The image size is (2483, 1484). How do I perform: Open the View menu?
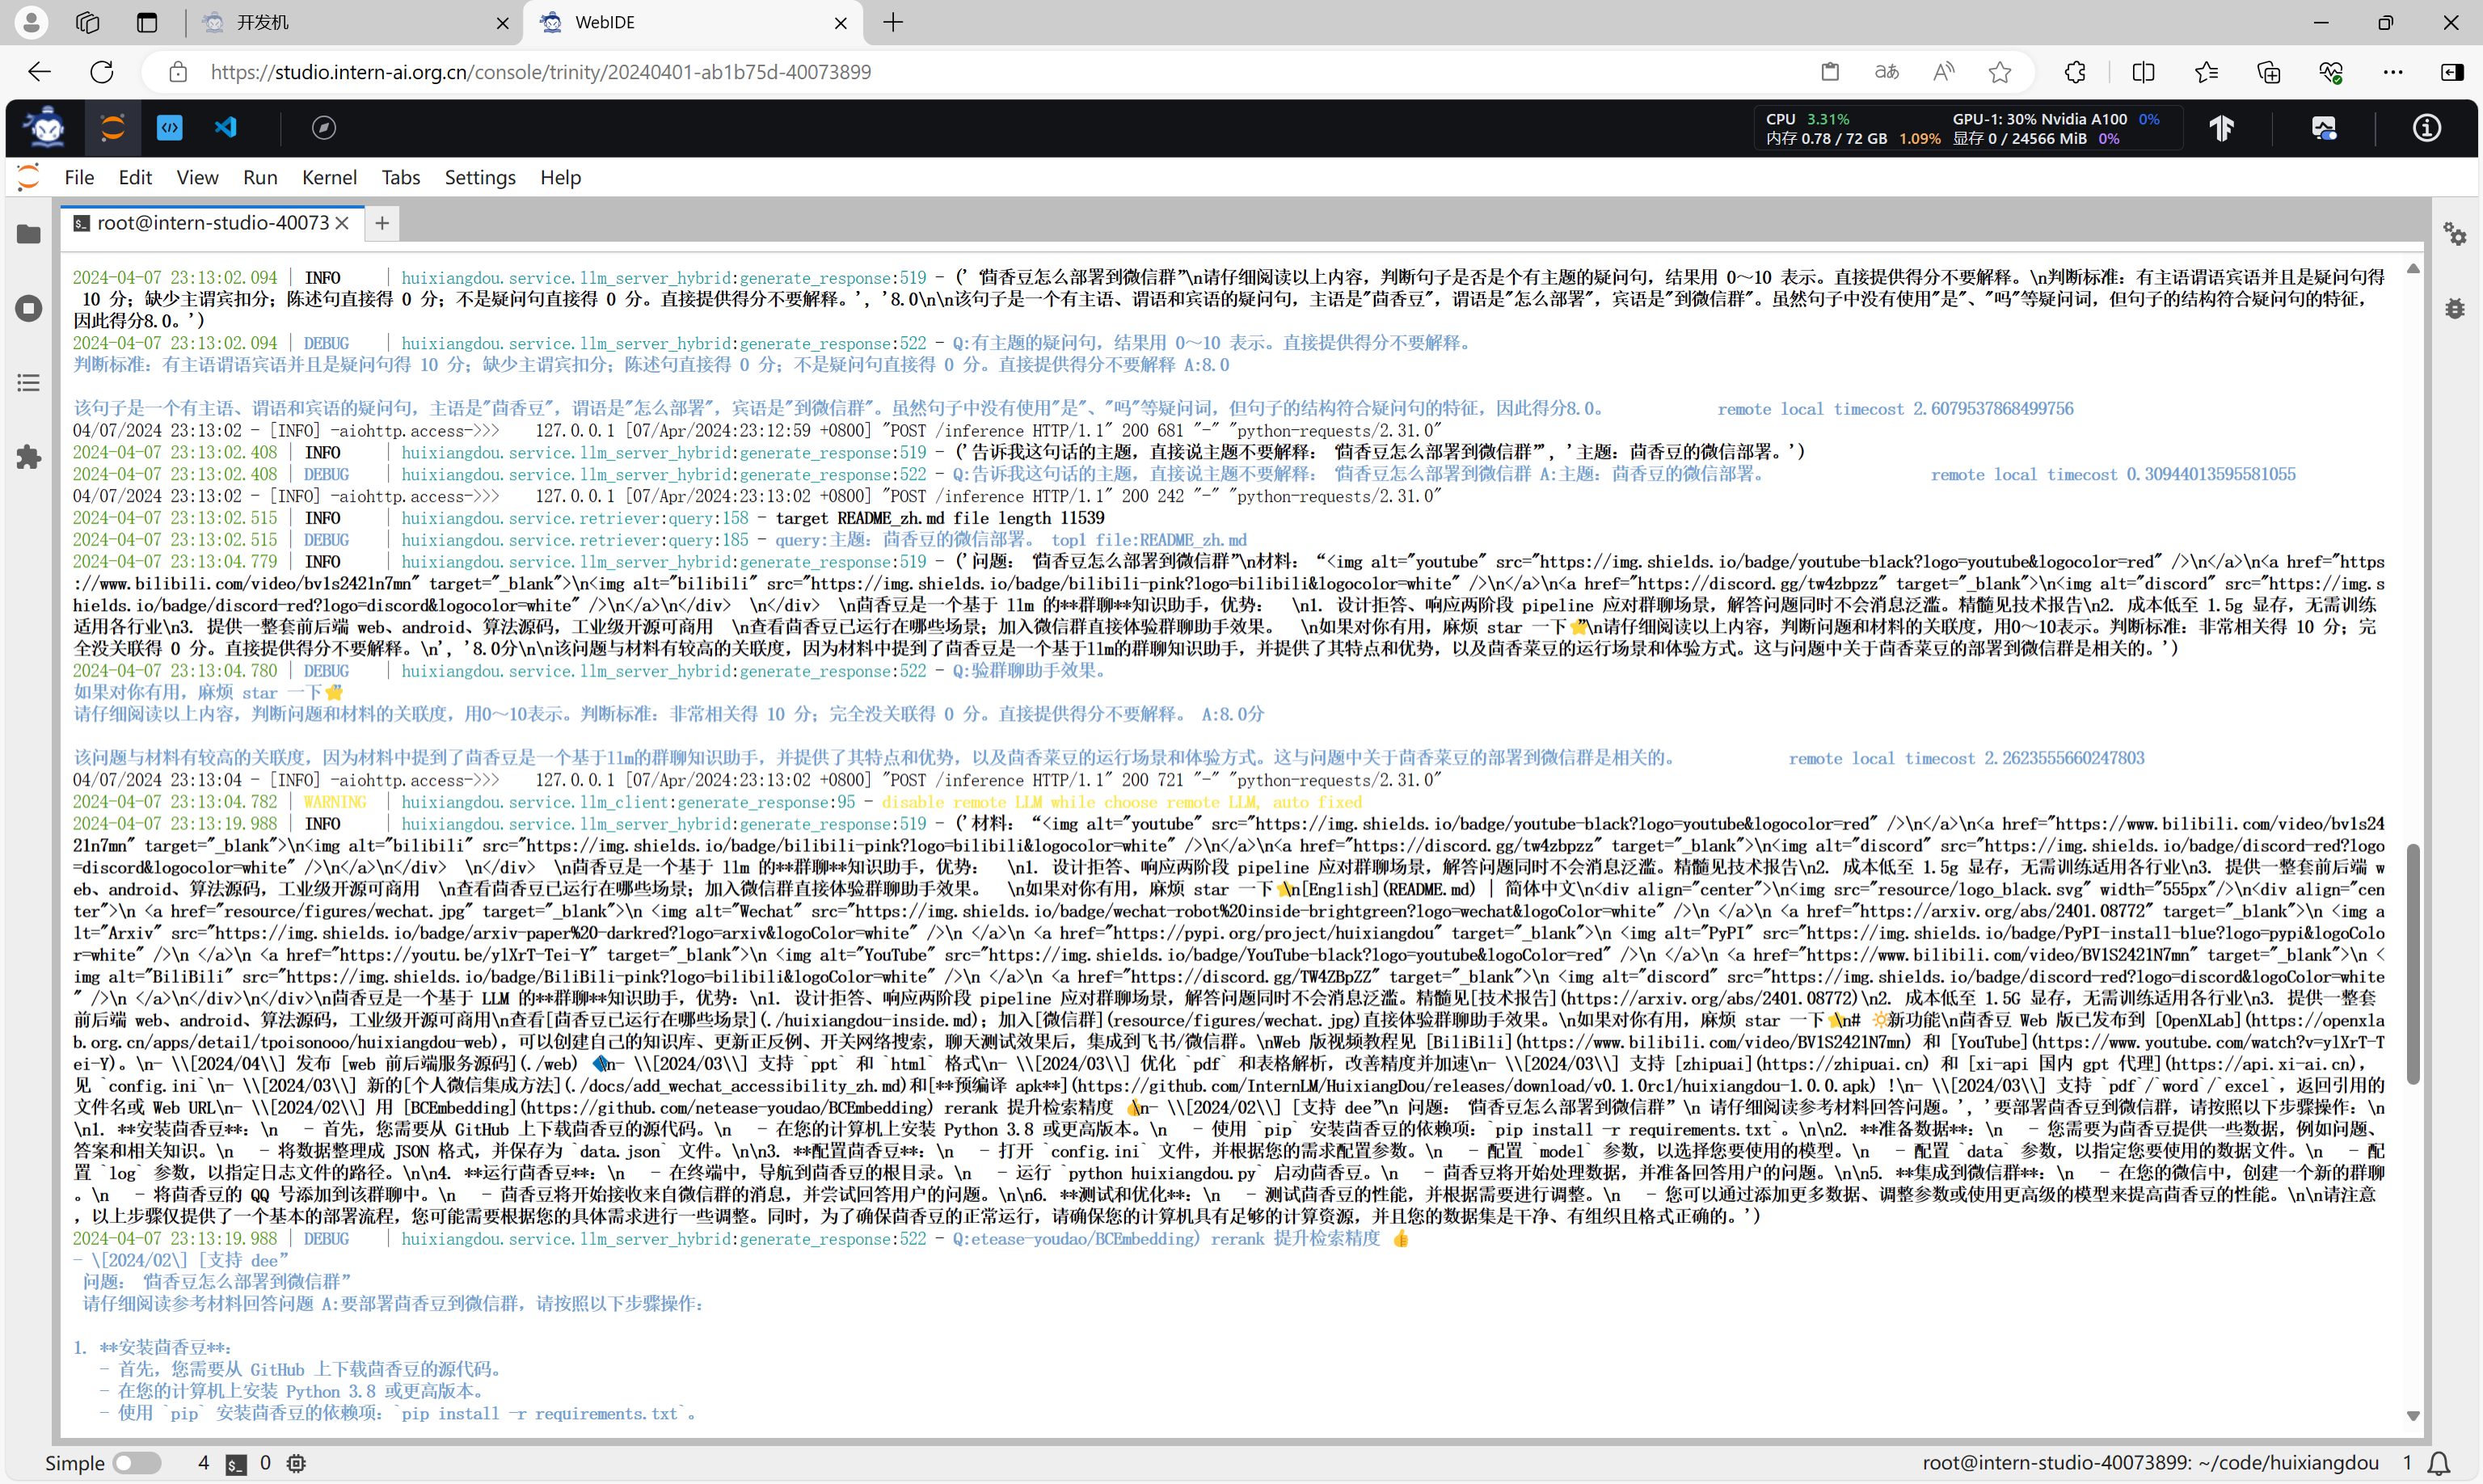[x=197, y=177]
